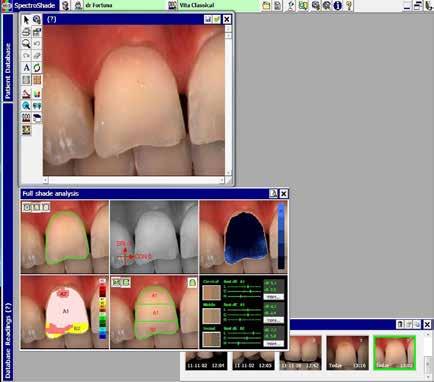Viewport: 434px width, 382px height.
Task: Open the Patient Database side tab
Action: [8, 57]
